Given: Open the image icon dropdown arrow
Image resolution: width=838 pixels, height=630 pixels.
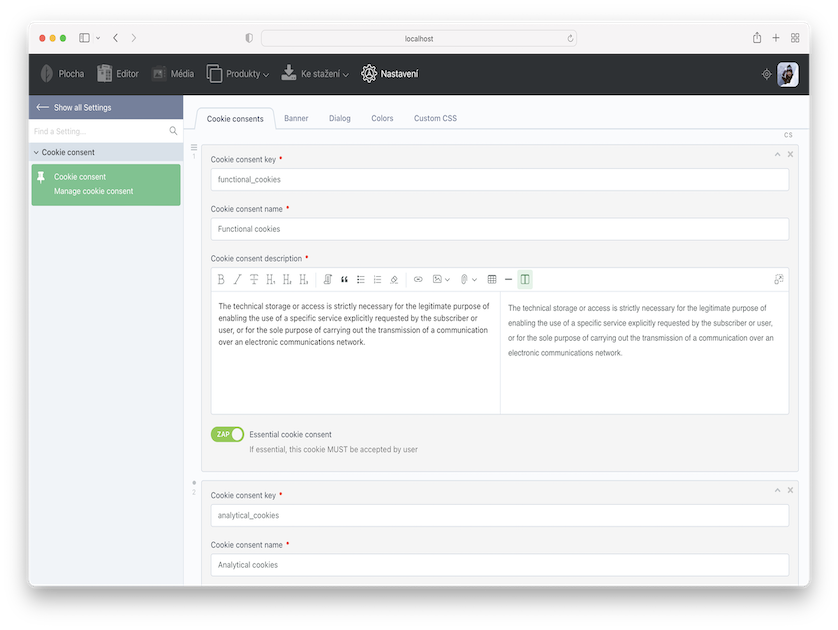Looking at the screenshot, I should [447, 280].
